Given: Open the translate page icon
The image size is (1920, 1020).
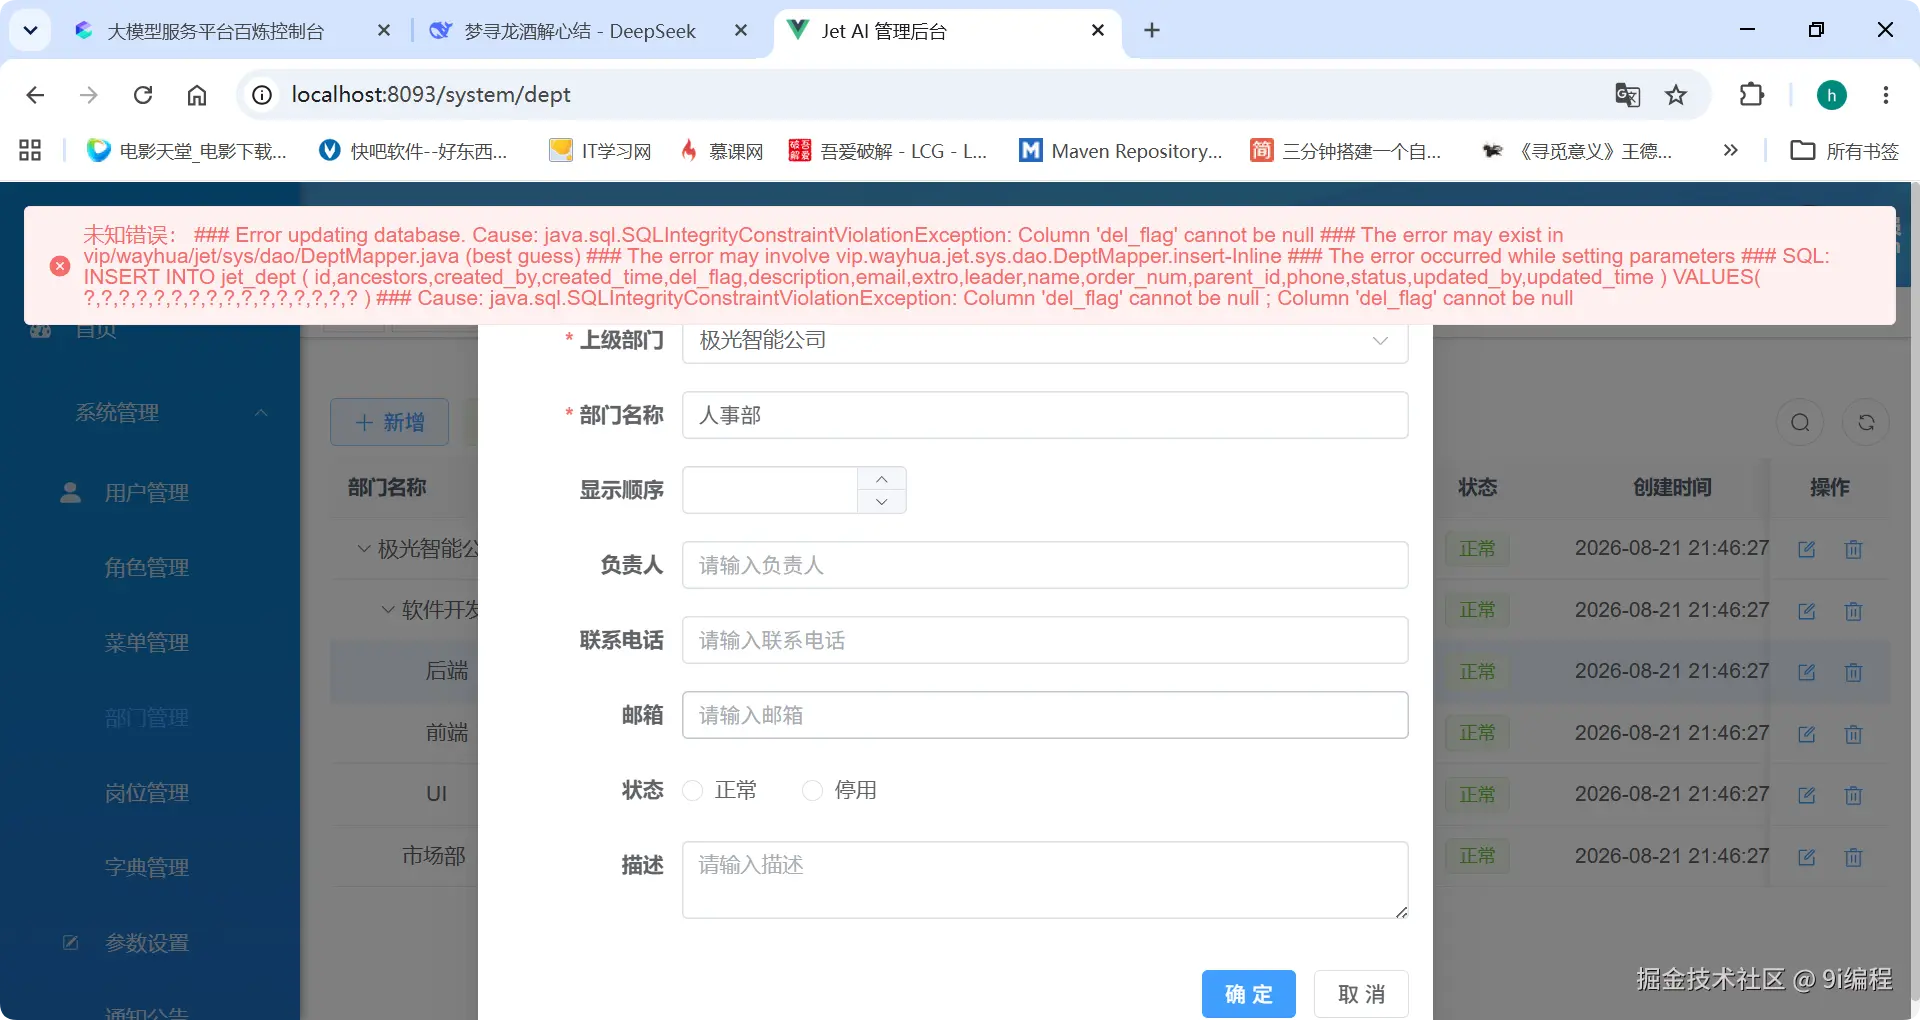Looking at the screenshot, I should pos(1627,95).
